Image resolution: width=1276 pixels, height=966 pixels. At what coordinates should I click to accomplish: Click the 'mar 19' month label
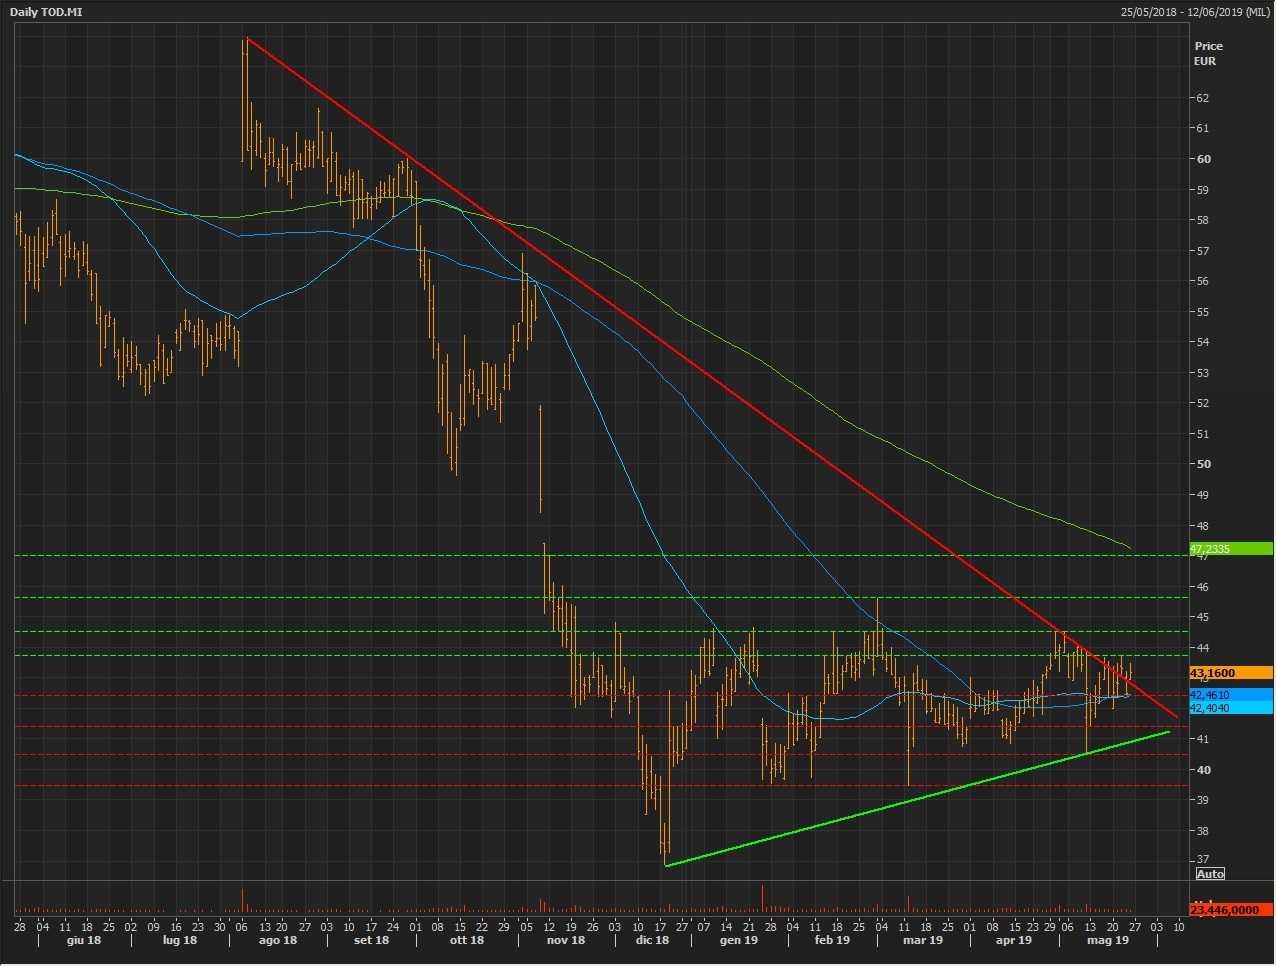[x=923, y=940]
